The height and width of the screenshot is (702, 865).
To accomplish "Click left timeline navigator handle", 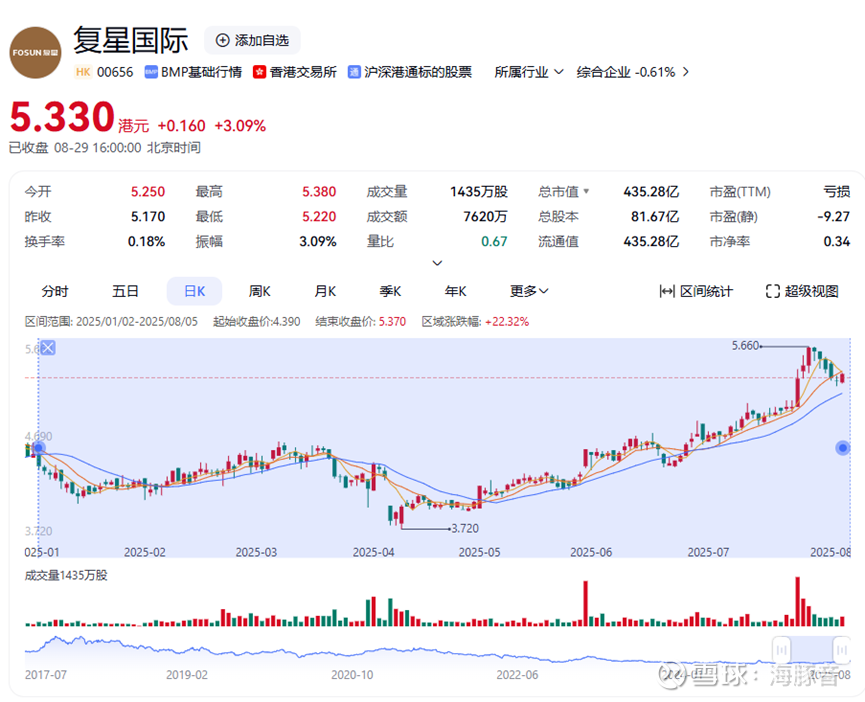I will pyautogui.click(x=781, y=649).
